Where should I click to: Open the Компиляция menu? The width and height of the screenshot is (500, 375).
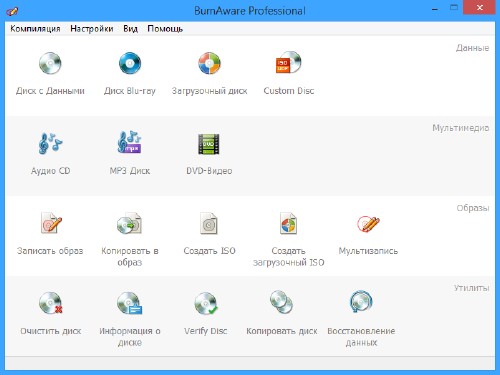click(x=35, y=29)
